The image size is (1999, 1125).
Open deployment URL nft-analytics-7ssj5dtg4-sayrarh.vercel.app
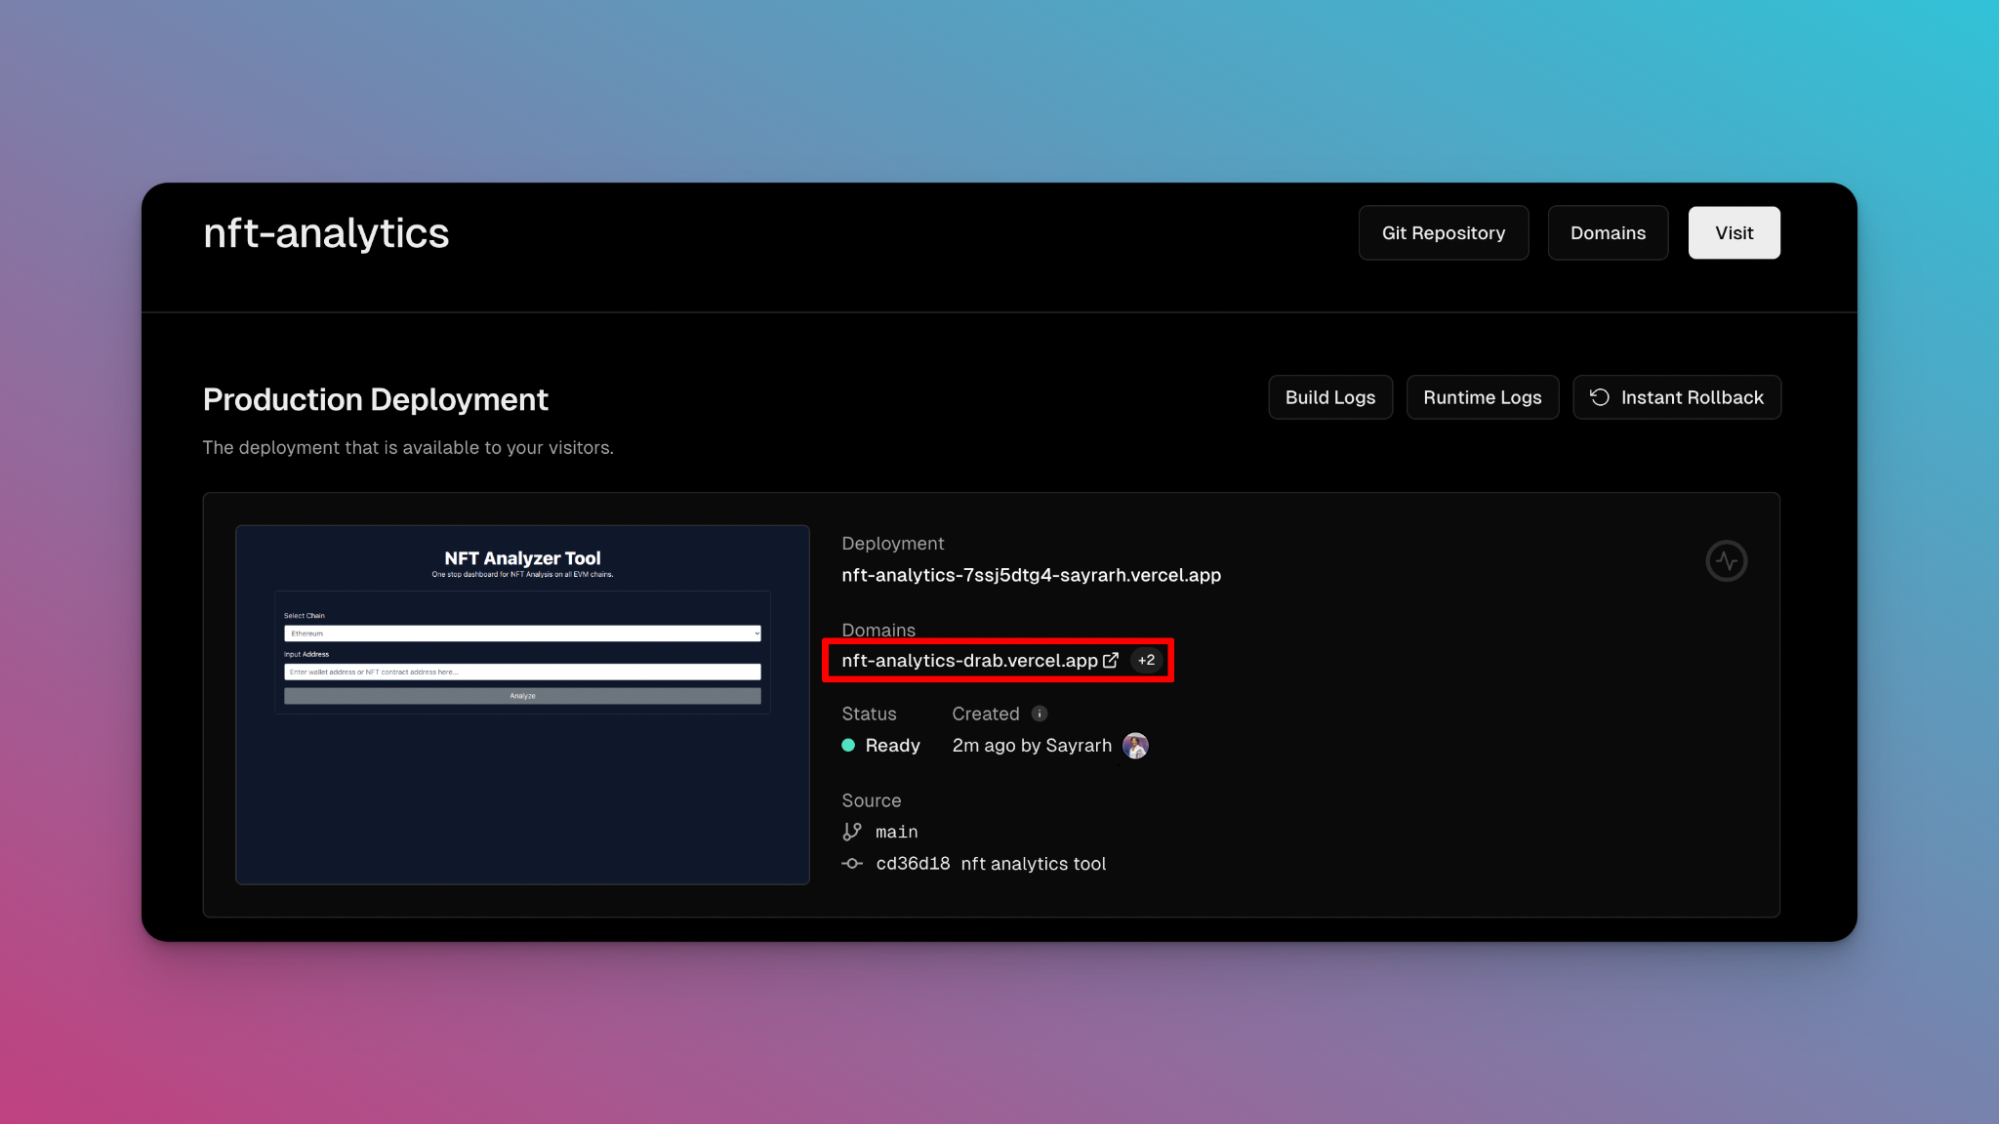[1031, 575]
